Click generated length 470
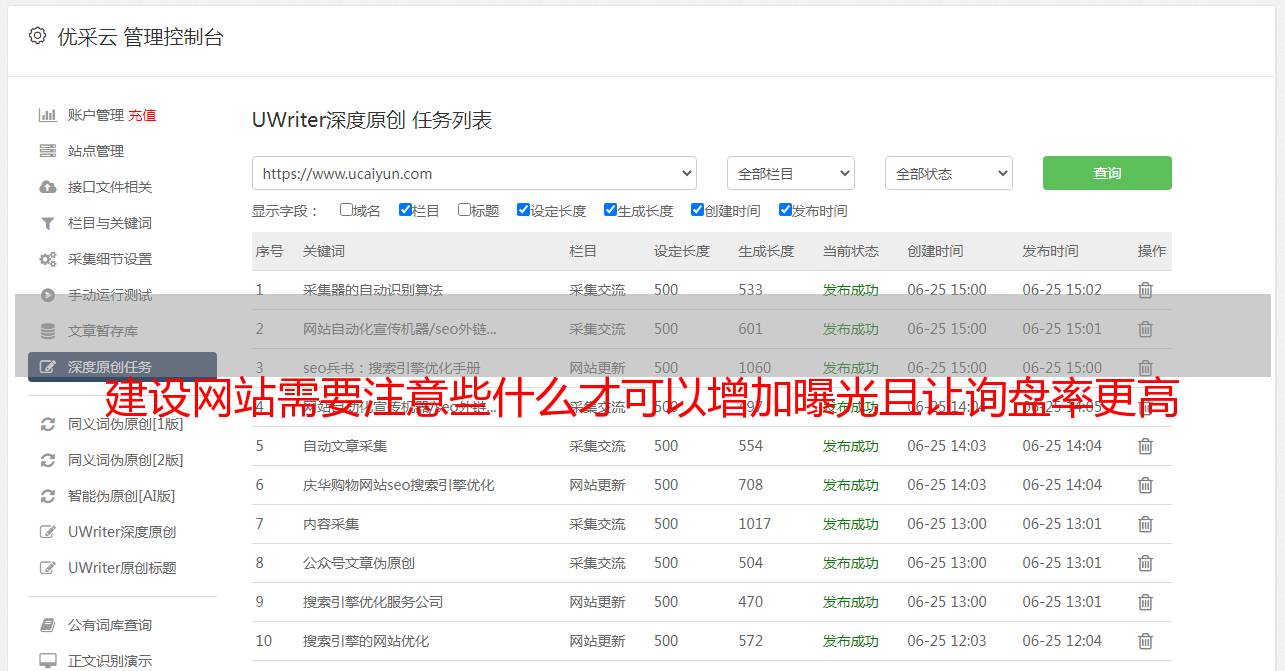This screenshot has width=1285, height=671. pos(751,602)
